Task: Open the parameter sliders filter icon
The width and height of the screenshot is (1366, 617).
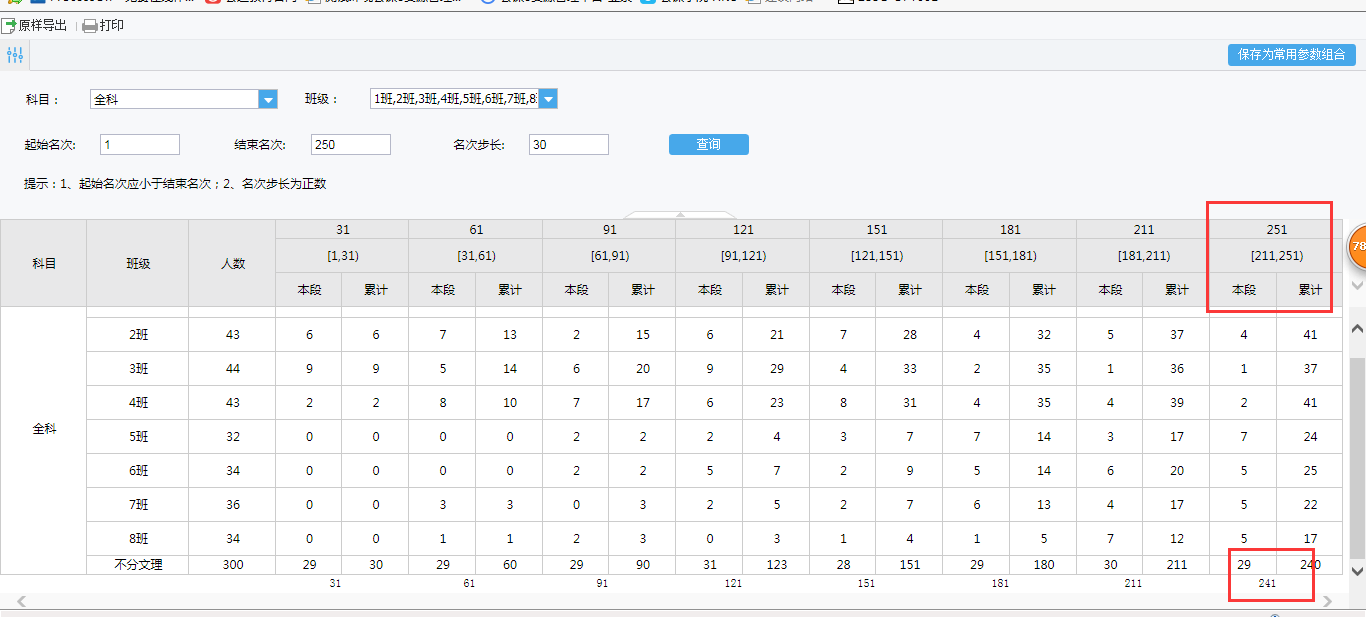Action: (x=14, y=55)
